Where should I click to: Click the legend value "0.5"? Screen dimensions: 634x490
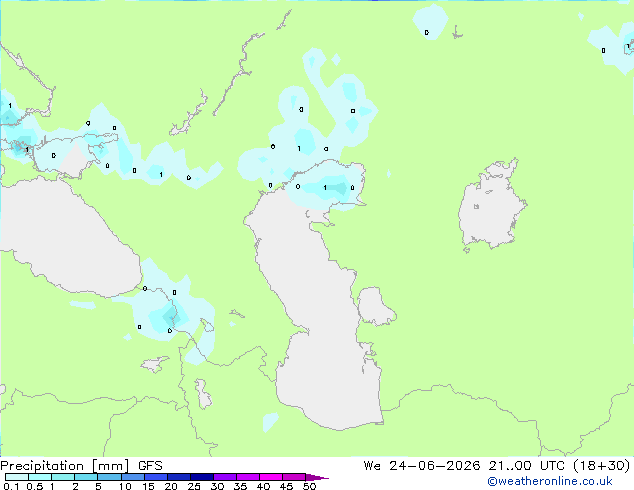coord(35,486)
